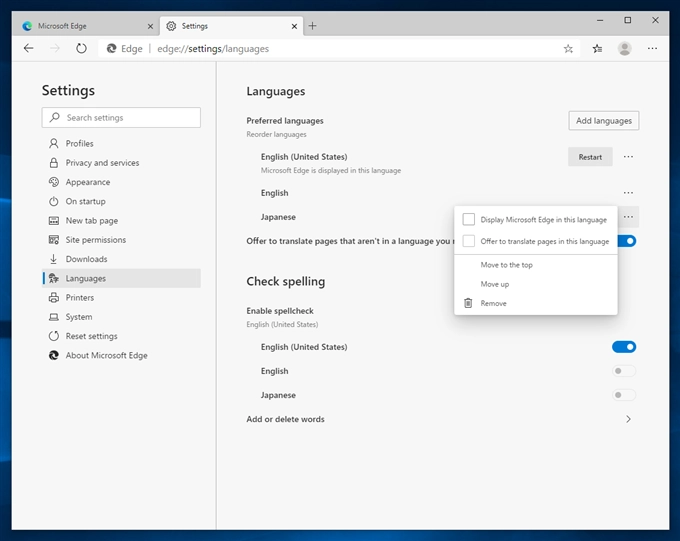
Task: Toggle the Offer to translate pages switch
Action: pos(627,241)
